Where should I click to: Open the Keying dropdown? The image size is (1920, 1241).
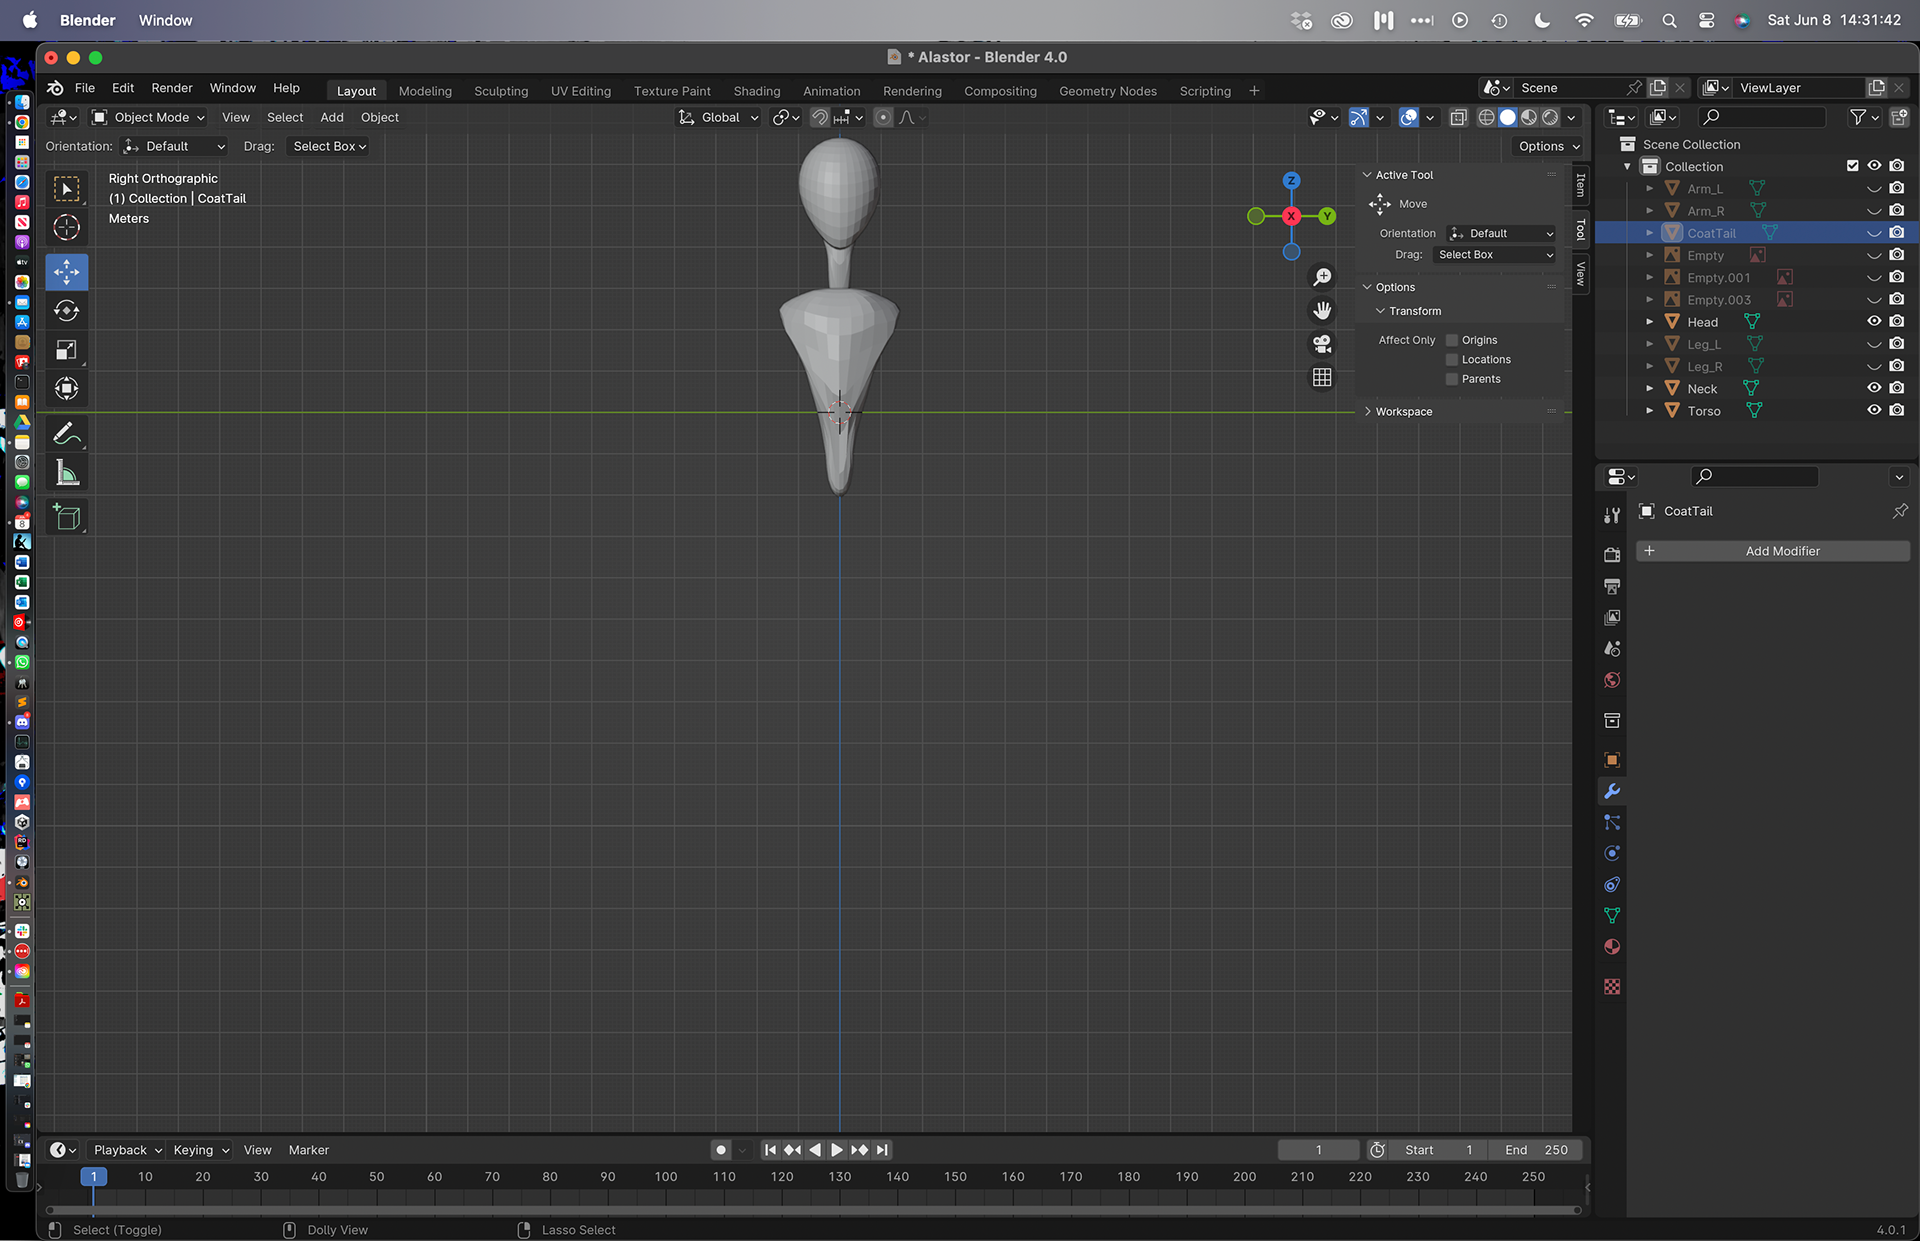tap(200, 1150)
